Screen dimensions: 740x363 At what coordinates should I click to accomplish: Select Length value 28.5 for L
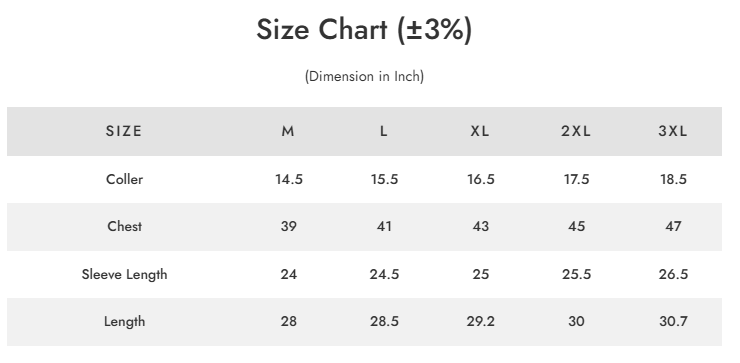(x=384, y=321)
